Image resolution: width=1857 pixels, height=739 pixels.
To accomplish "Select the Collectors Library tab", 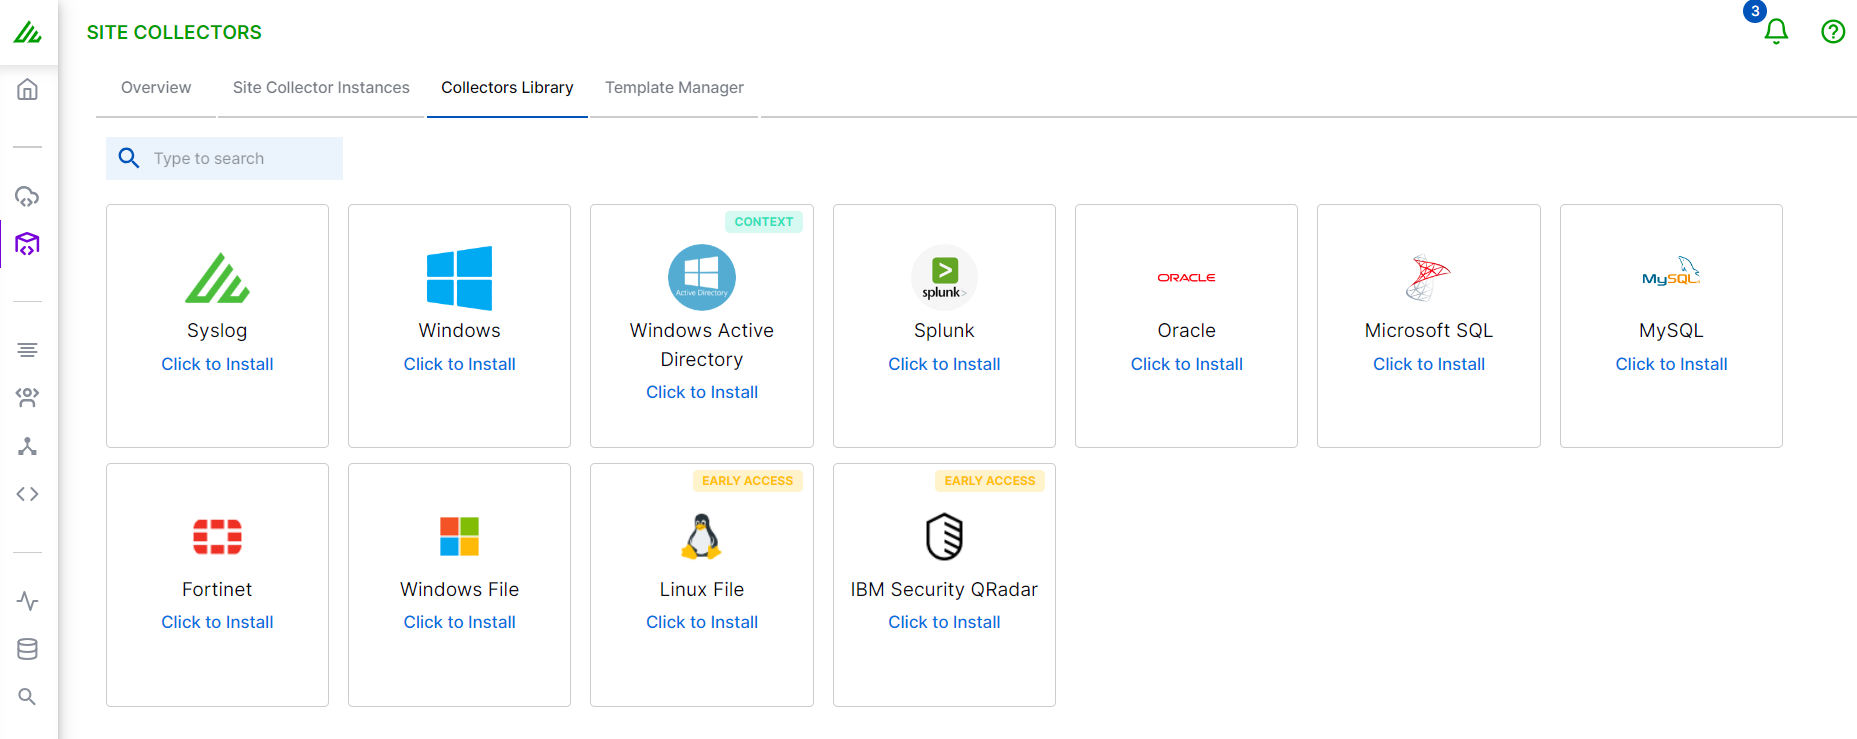I will pos(507,88).
